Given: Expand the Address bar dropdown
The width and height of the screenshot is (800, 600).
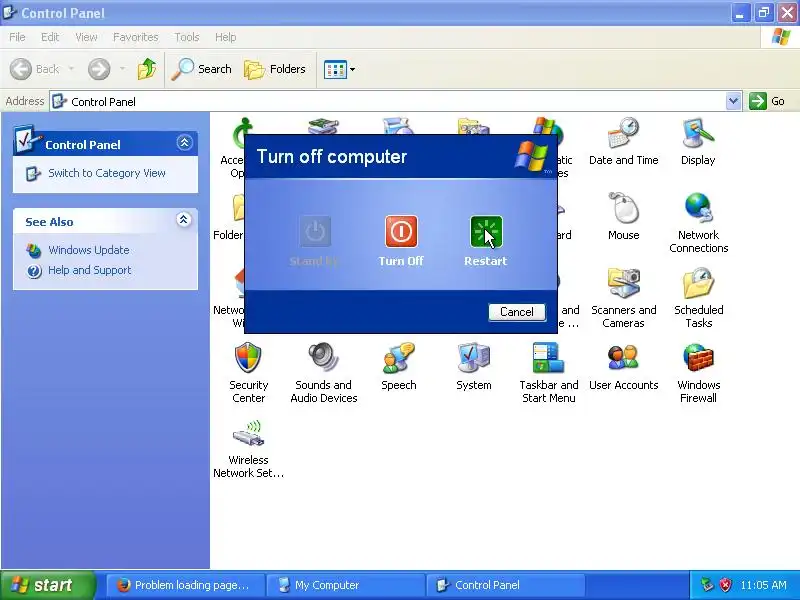Looking at the screenshot, I should tap(733, 101).
